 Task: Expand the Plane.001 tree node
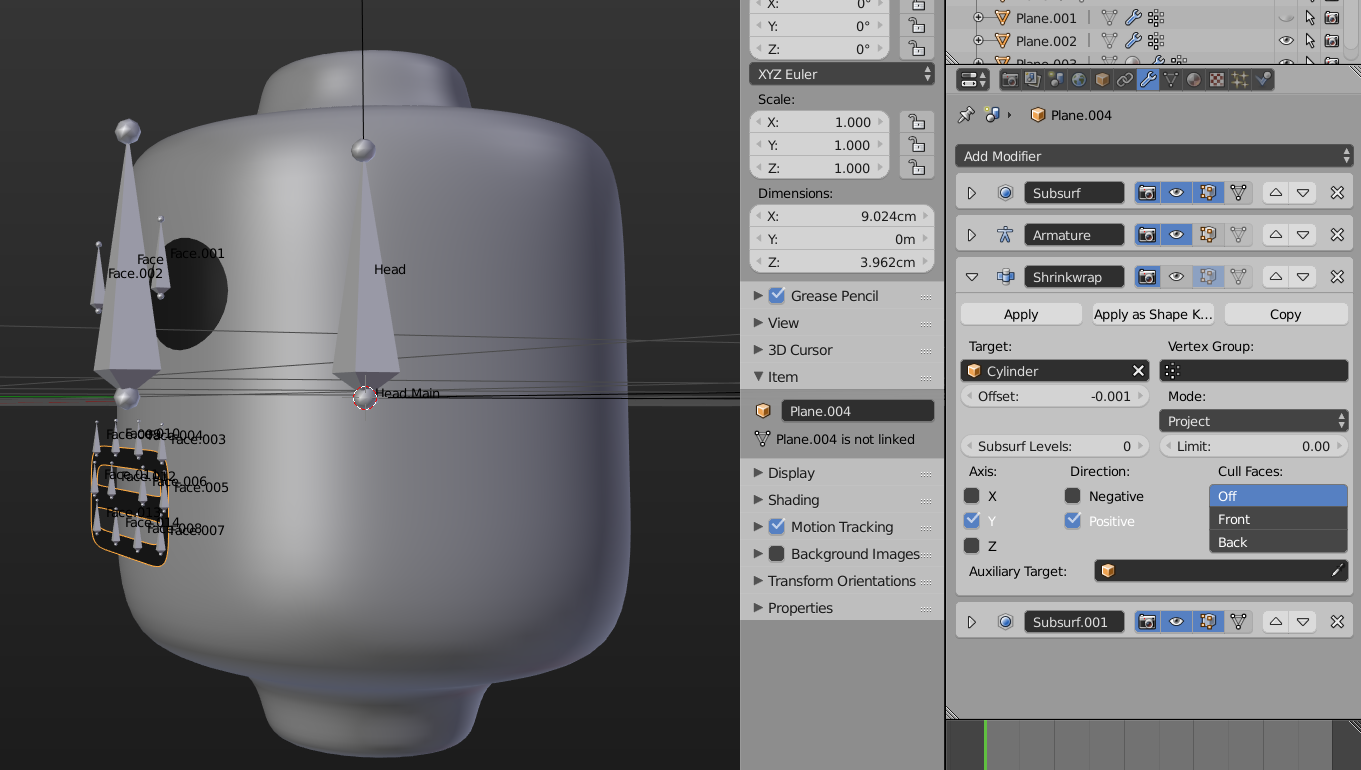click(x=979, y=18)
